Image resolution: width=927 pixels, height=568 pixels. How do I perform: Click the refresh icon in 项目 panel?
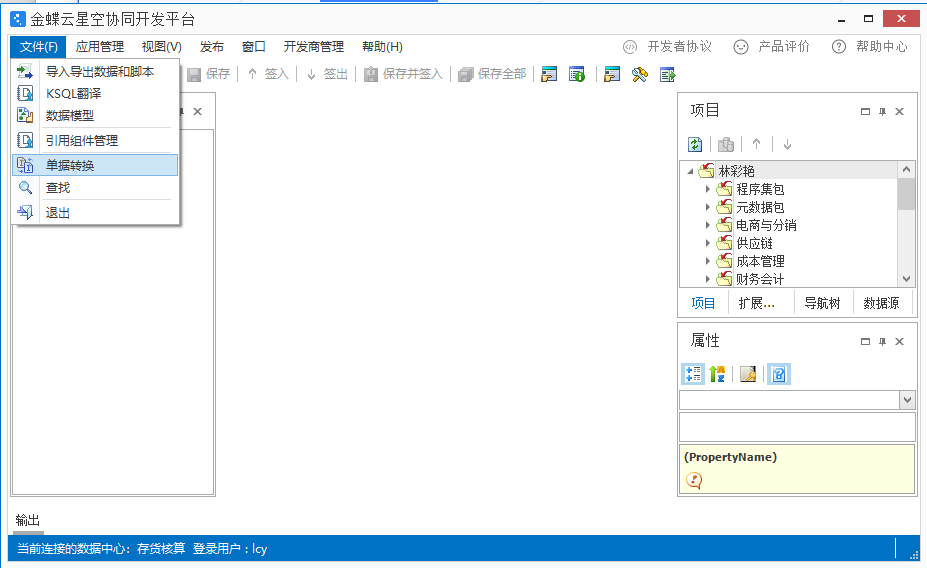695,144
